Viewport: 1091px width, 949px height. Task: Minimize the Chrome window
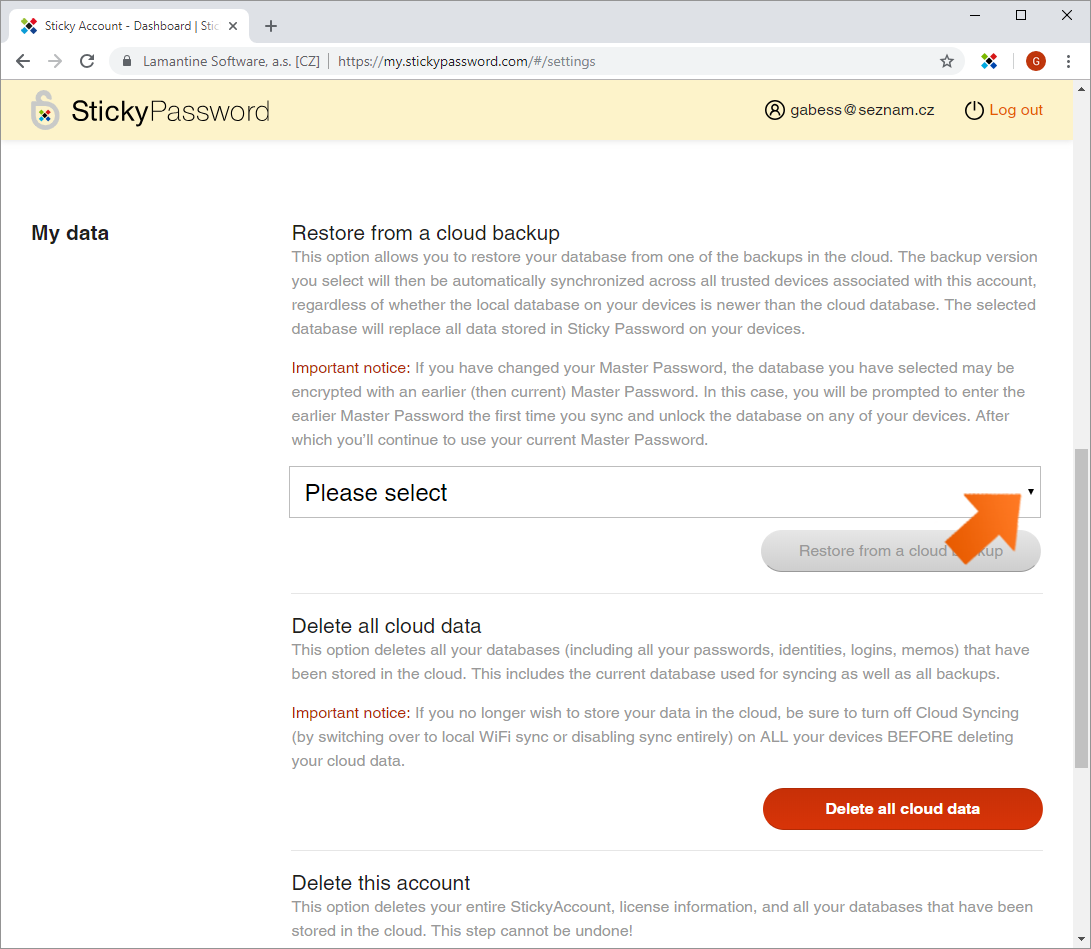coord(975,15)
